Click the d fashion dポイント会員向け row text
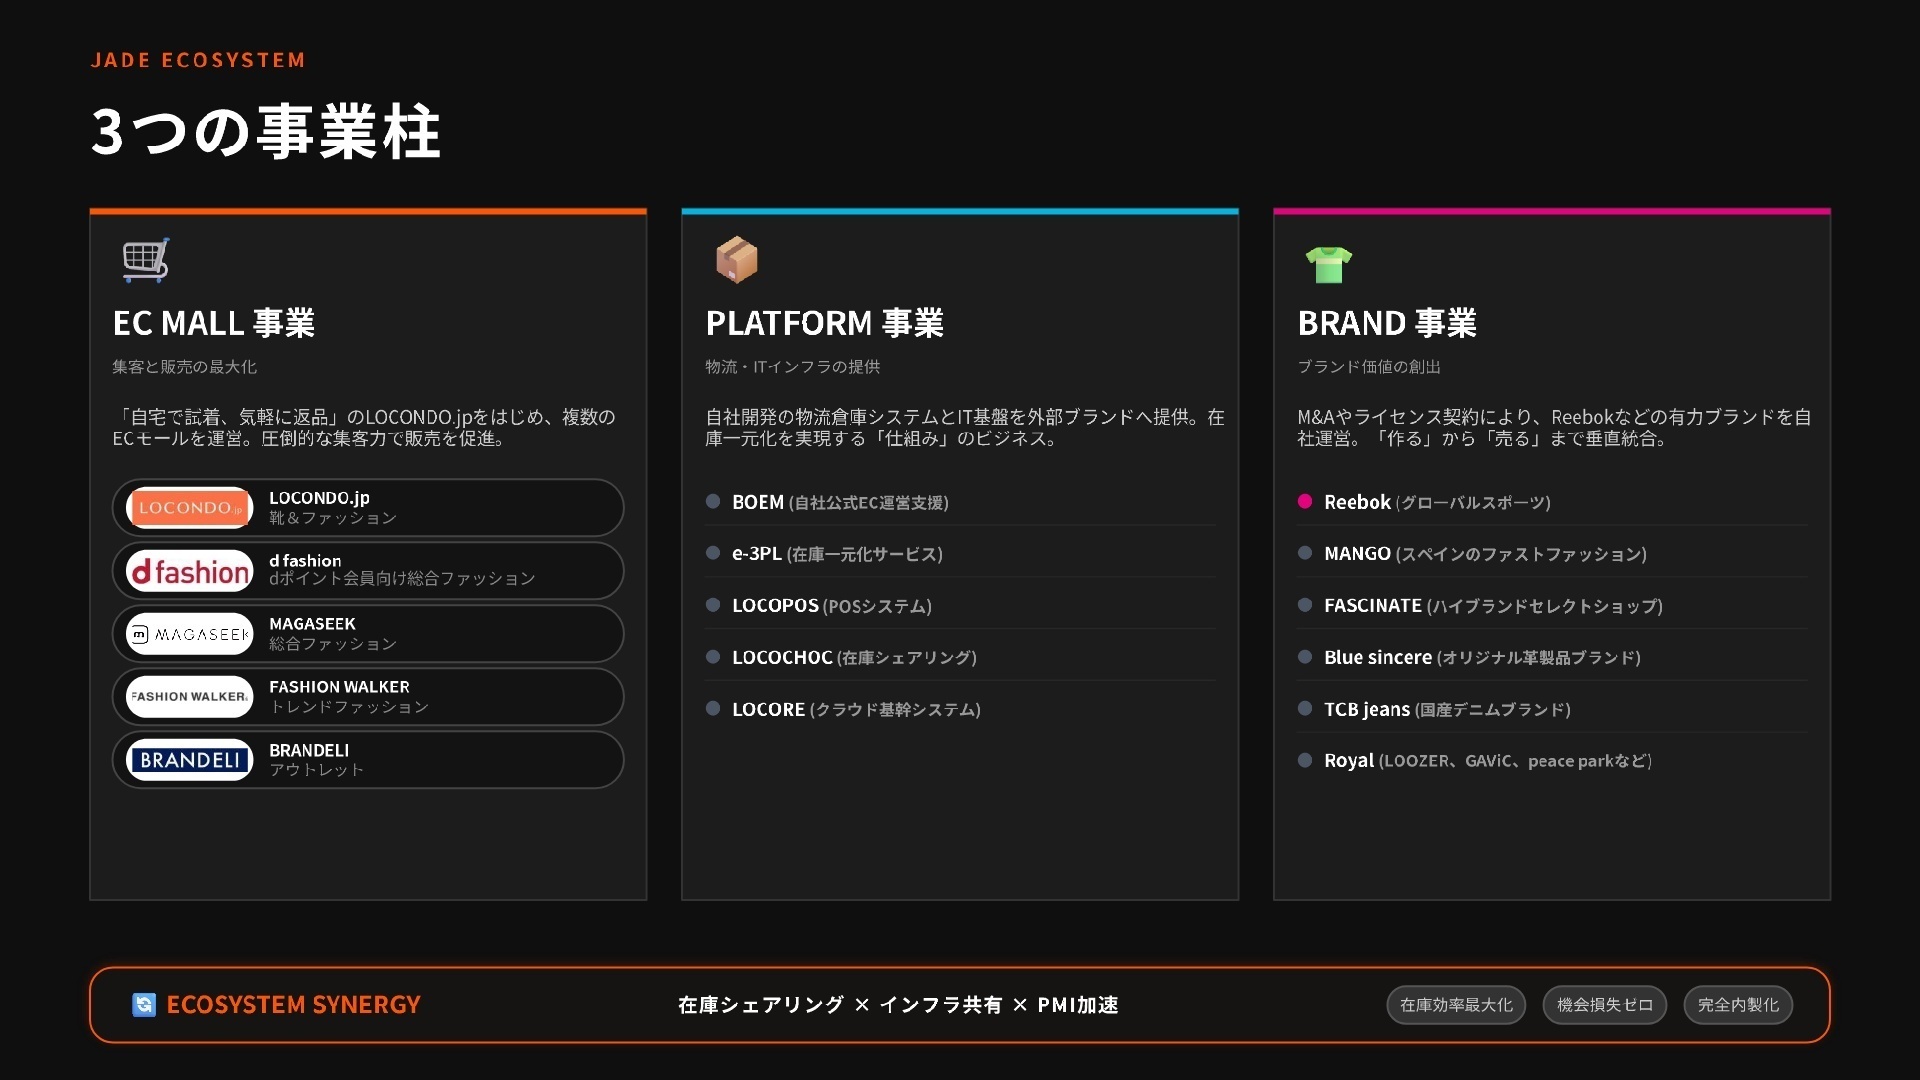1920x1080 pixels. pyautogui.click(x=402, y=570)
